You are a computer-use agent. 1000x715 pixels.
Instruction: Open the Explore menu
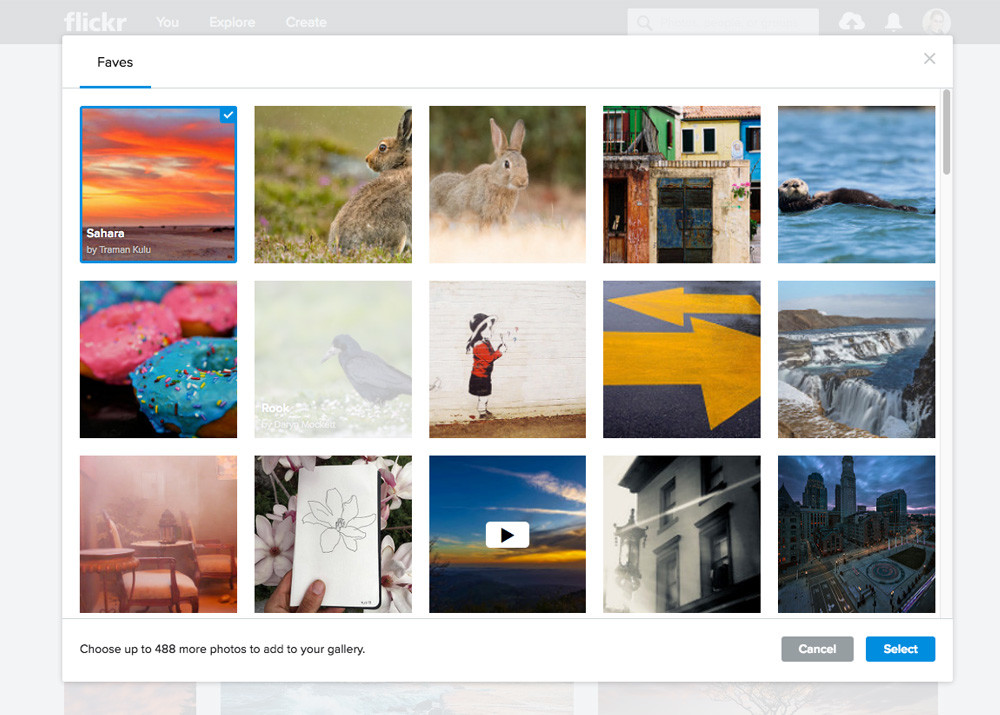231,22
